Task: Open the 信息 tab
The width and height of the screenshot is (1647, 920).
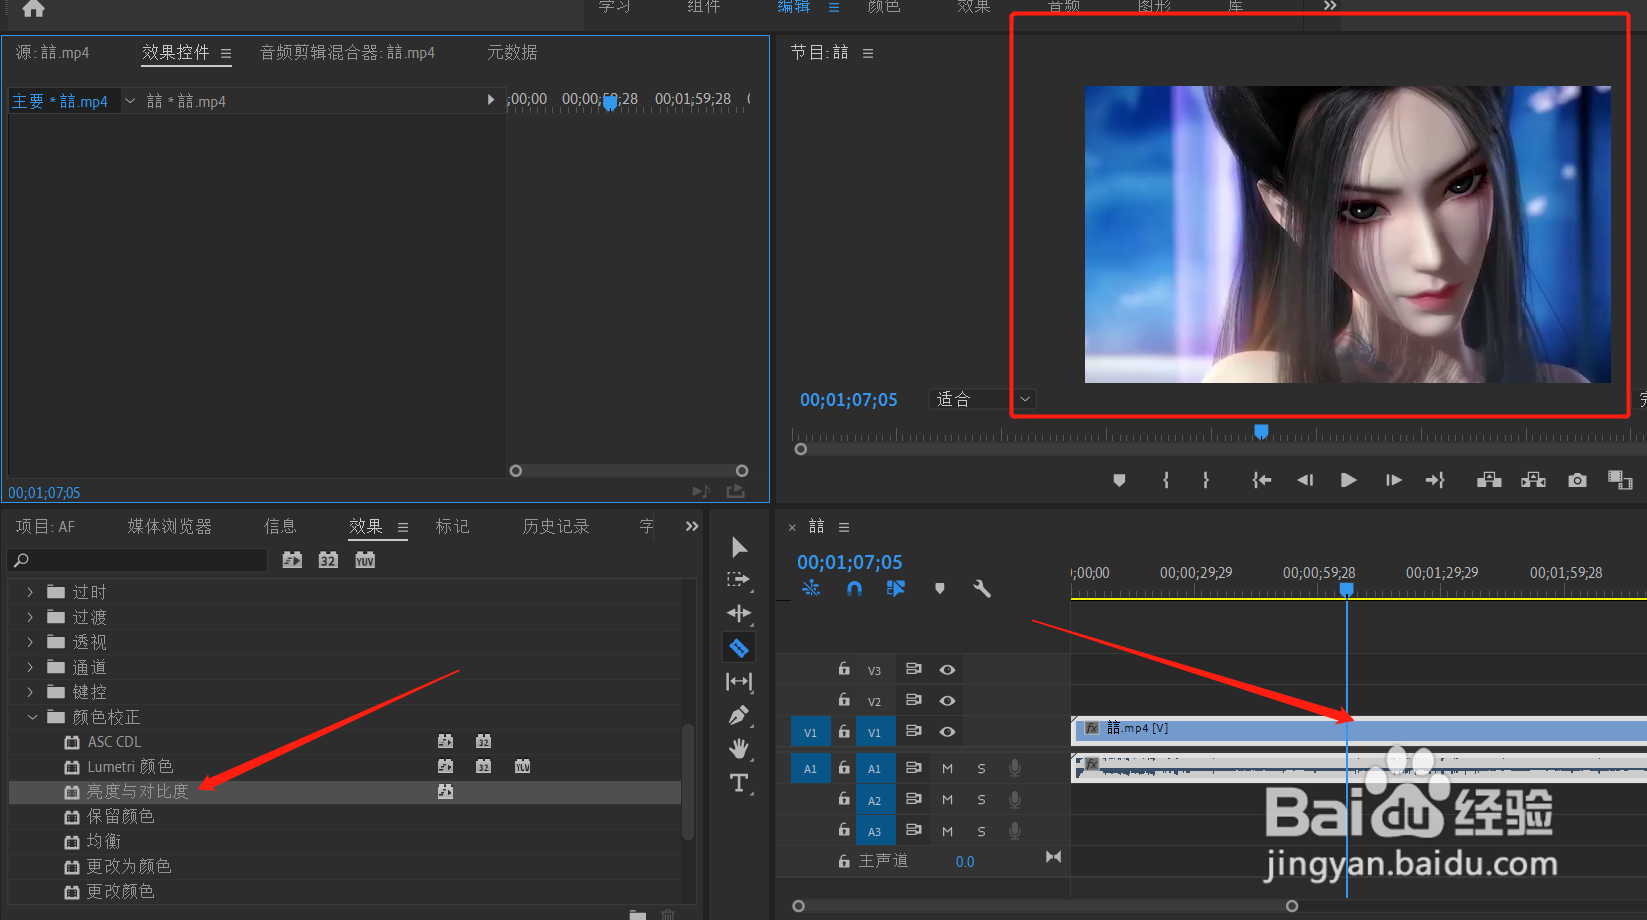Action: point(280,526)
